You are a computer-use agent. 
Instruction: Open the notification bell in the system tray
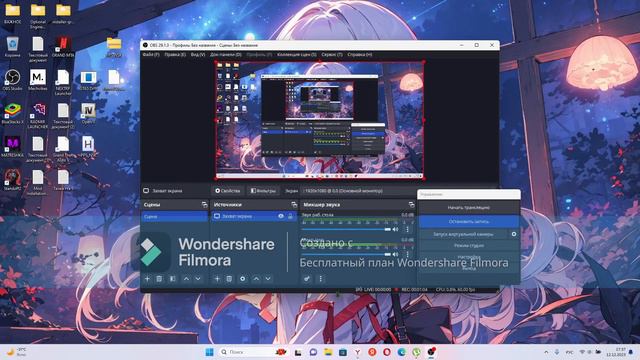click(631, 352)
